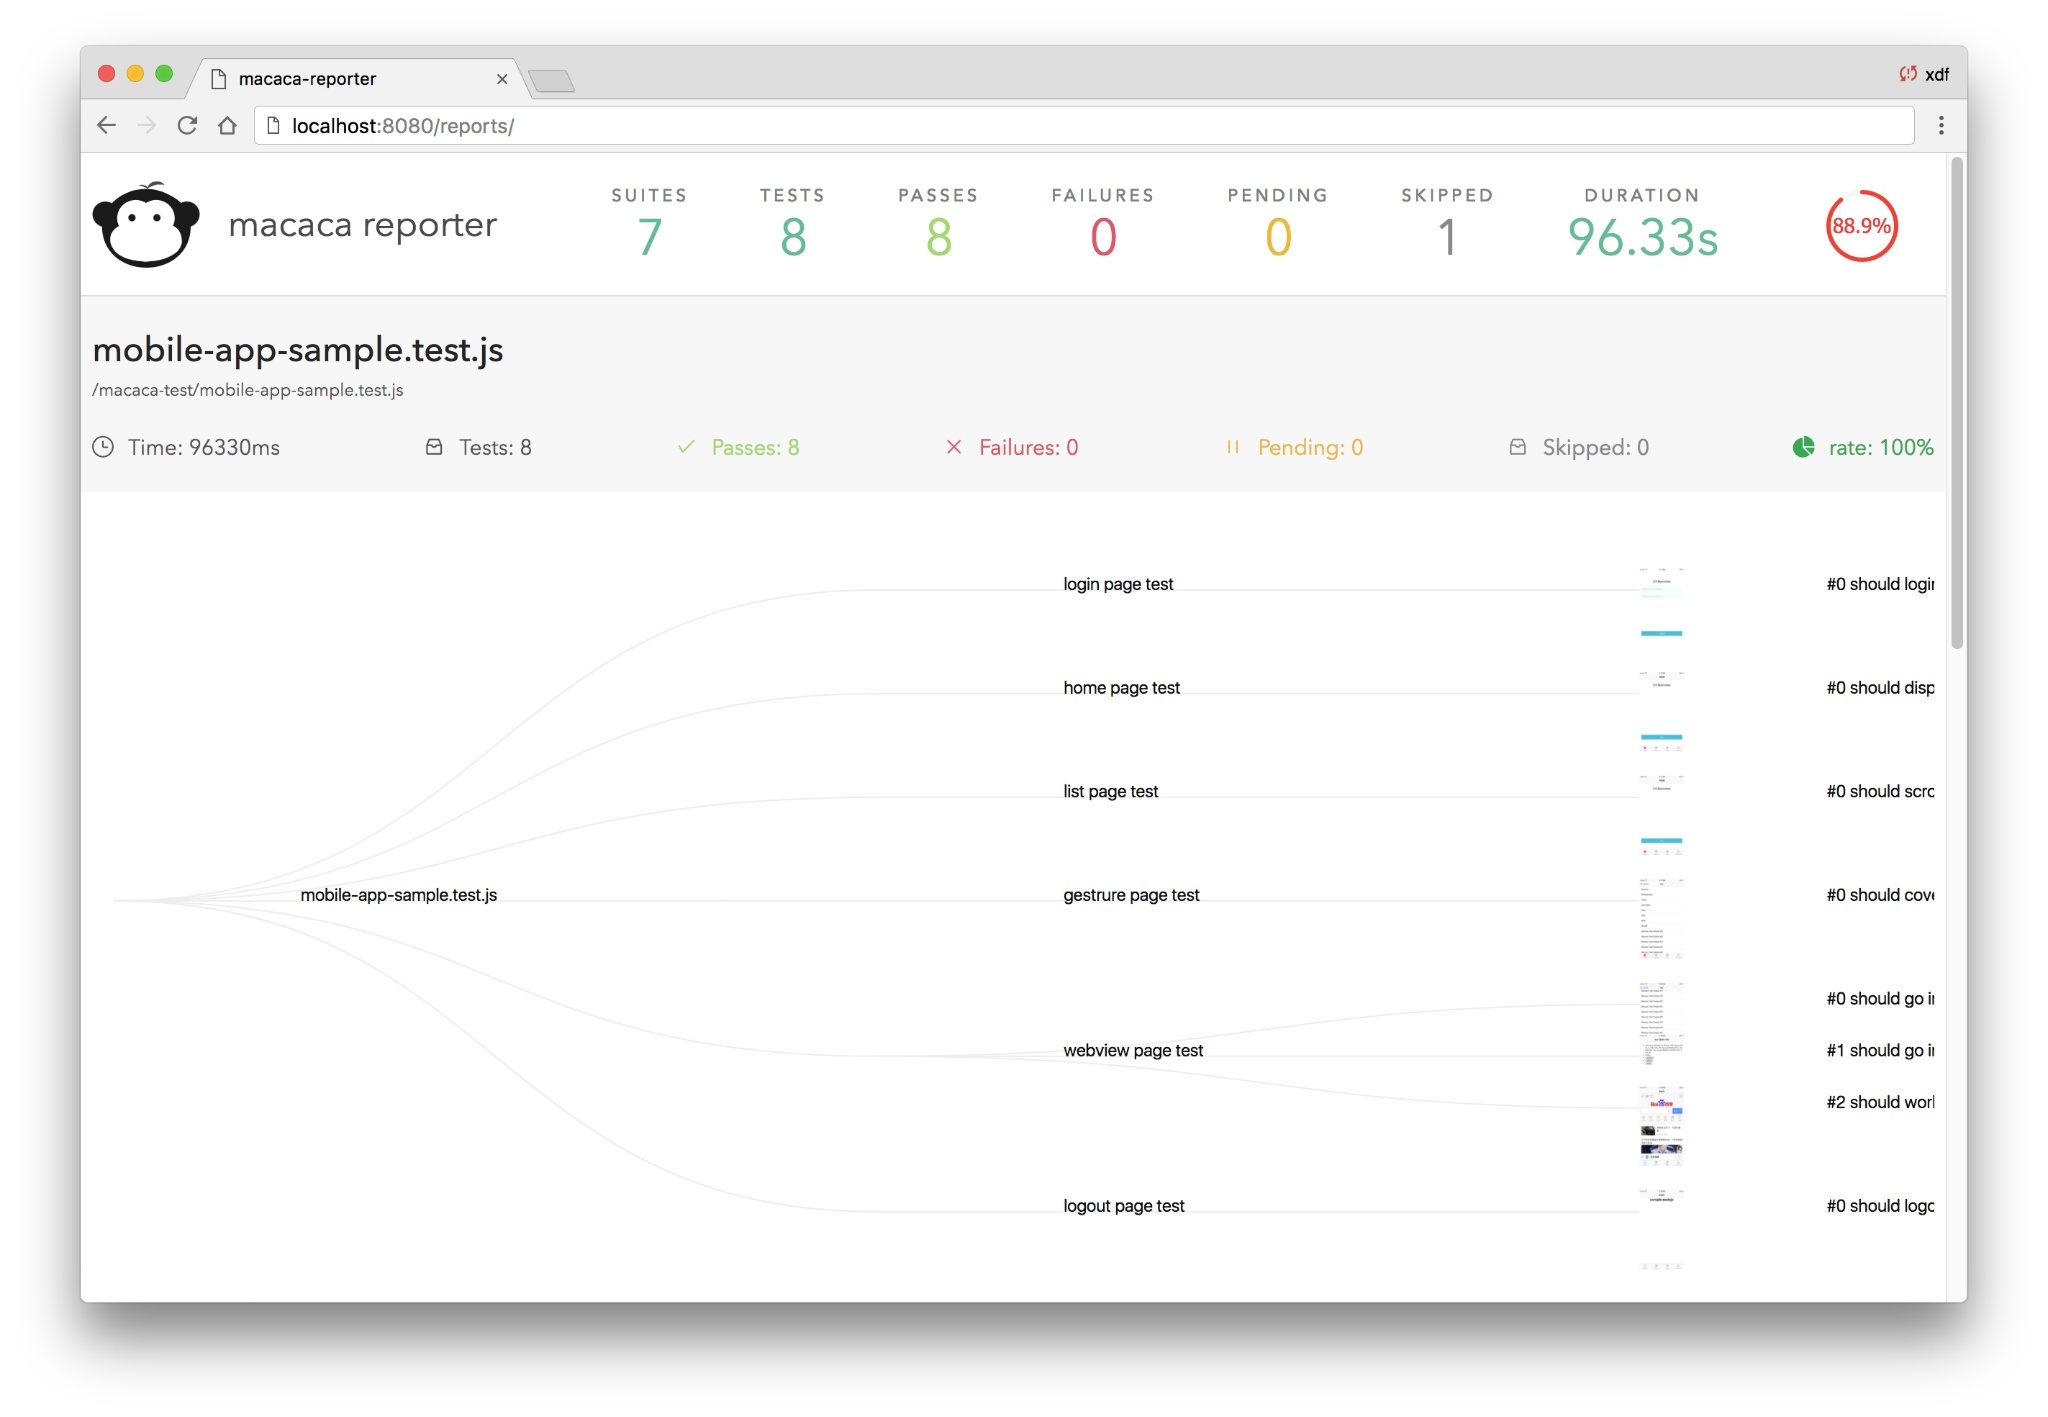Open the Chrome three-dot menu
2048x1417 pixels.
tap(1940, 126)
